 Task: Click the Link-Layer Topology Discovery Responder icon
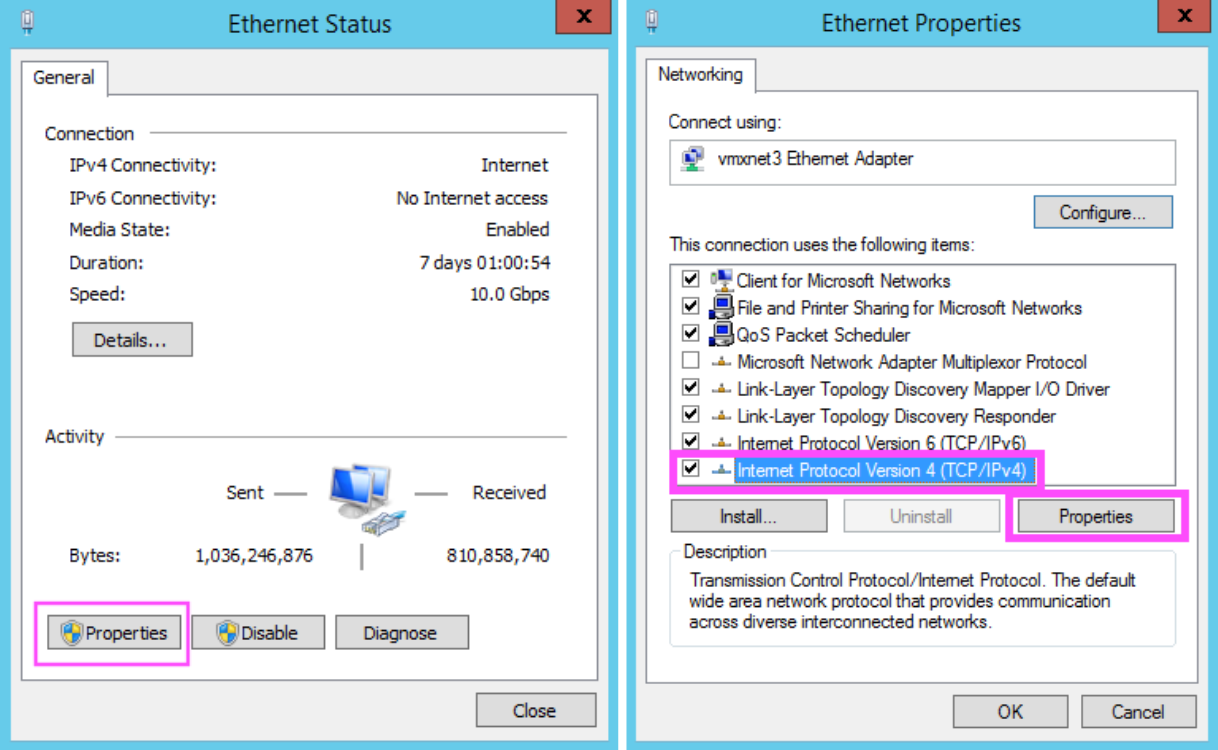721,416
